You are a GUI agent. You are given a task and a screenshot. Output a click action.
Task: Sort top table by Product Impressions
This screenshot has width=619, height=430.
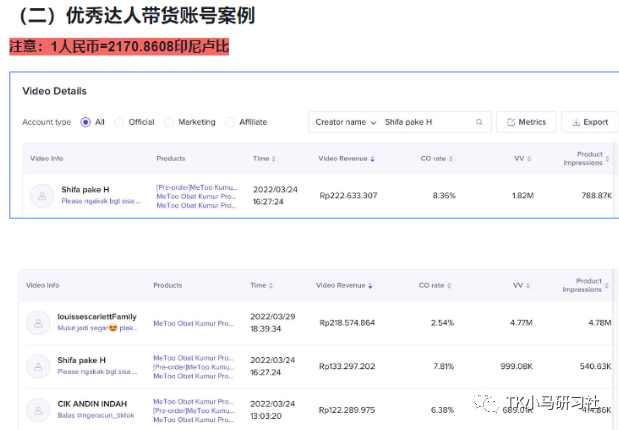pos(607,159)
